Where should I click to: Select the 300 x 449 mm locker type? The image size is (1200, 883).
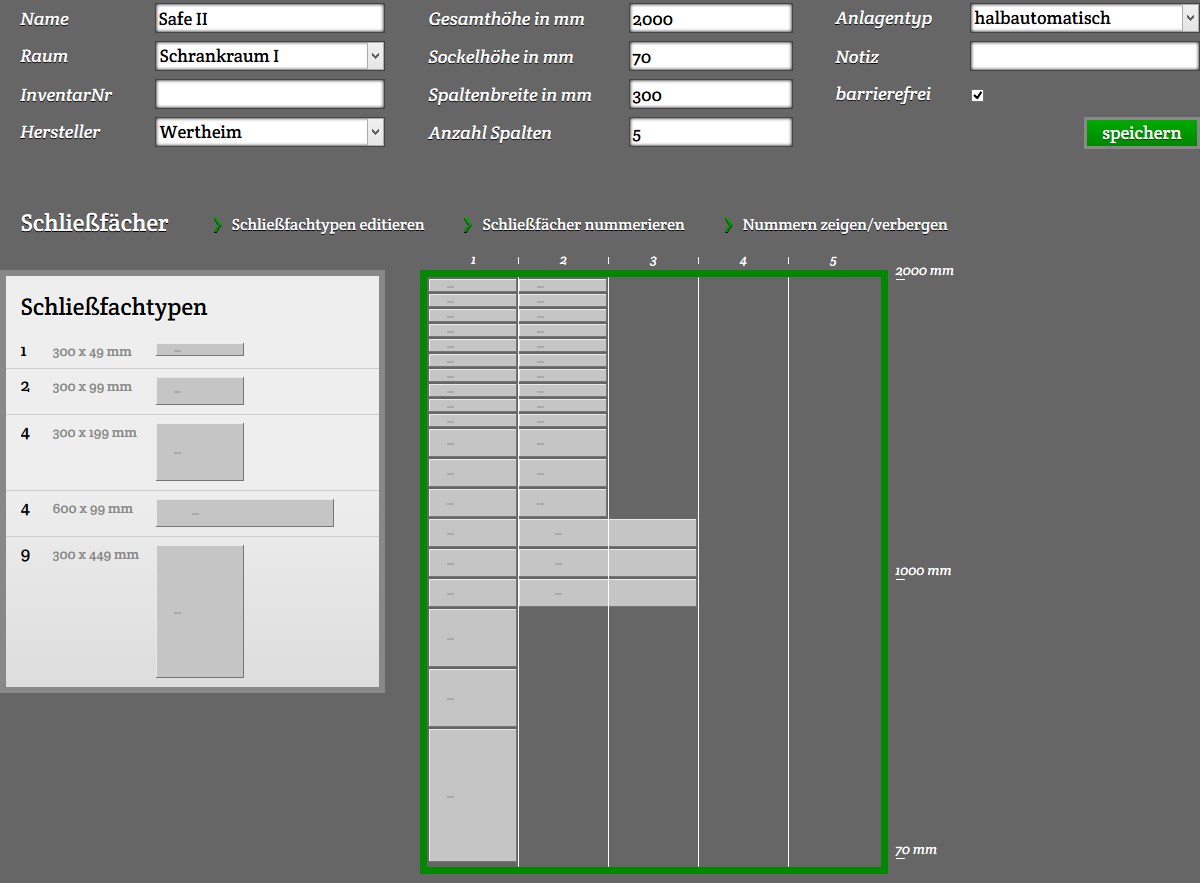pyautogui.click(x=200, y=611)
